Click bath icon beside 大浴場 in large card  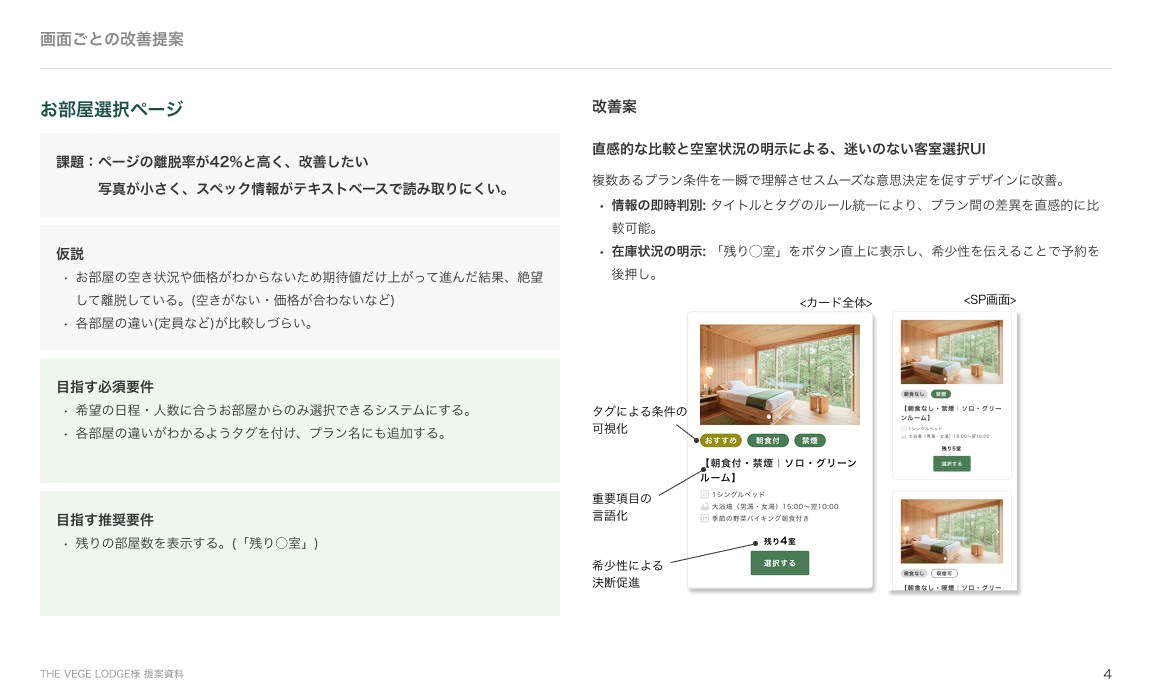coord(705,506)
